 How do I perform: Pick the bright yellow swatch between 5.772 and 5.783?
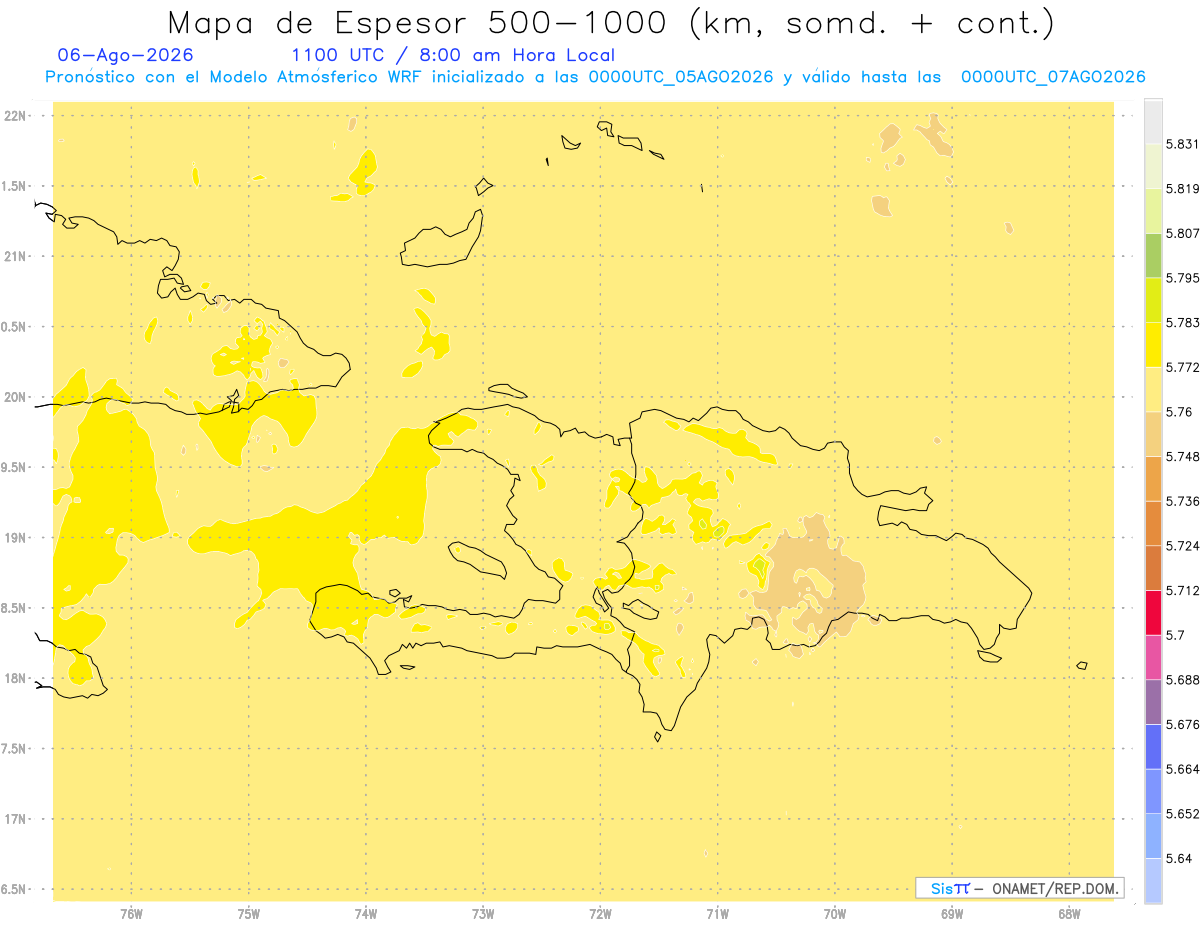coord(1153,345)
